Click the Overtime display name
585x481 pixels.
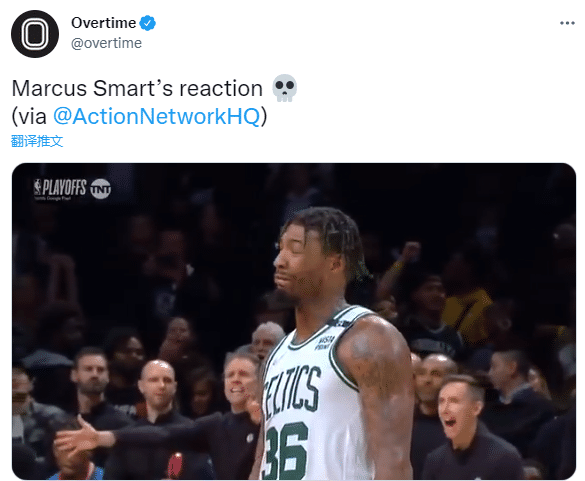[103, 23]
